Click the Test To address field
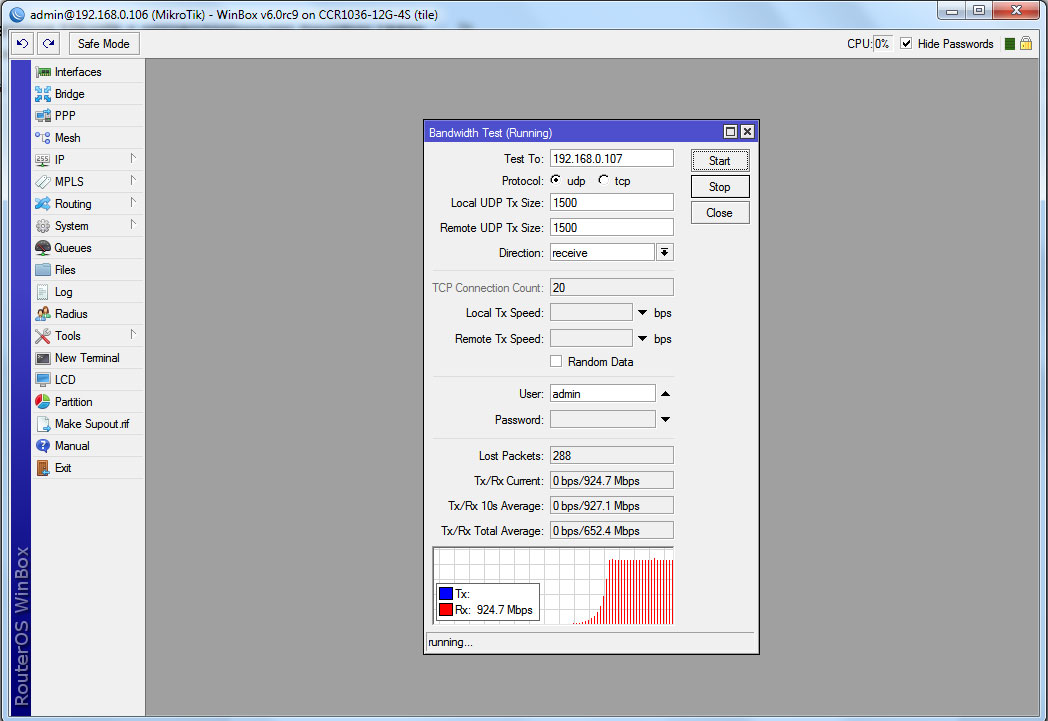Image resolution: width=1048 pixels, height=721 pixels. click(611, 159)
